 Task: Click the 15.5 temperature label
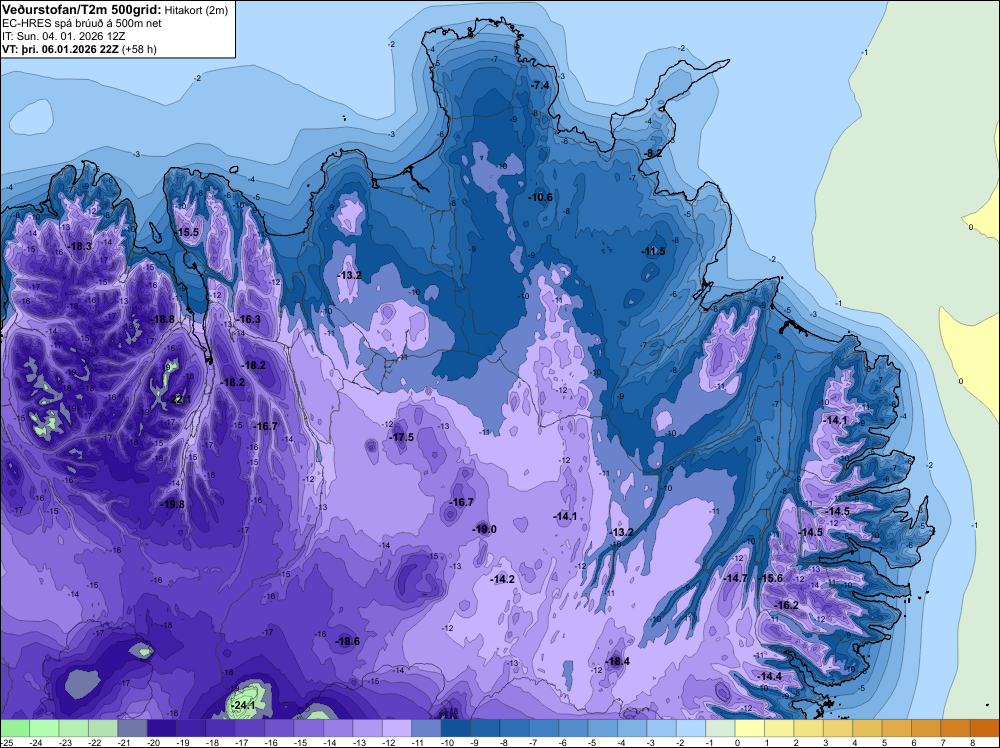188,232
